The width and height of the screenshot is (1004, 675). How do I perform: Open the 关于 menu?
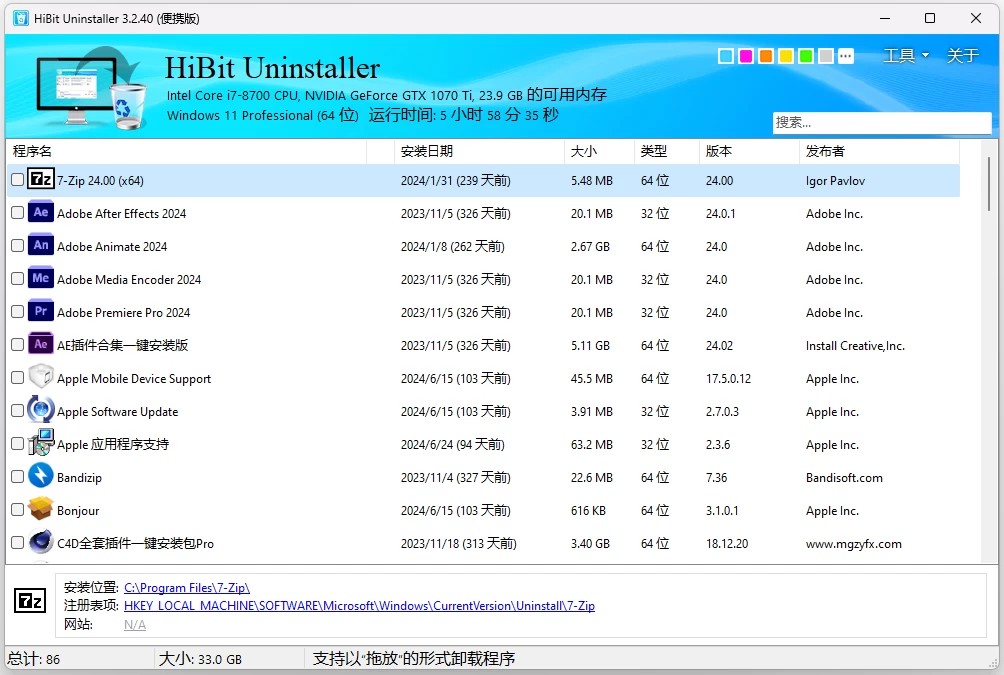962,56
